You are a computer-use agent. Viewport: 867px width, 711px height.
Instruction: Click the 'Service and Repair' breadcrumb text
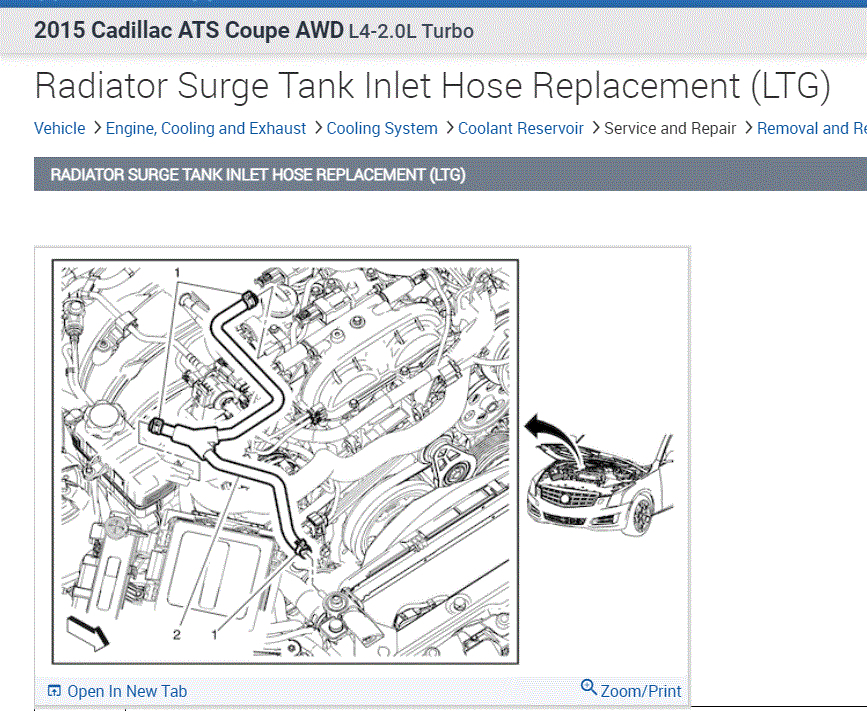coord(670,128)
